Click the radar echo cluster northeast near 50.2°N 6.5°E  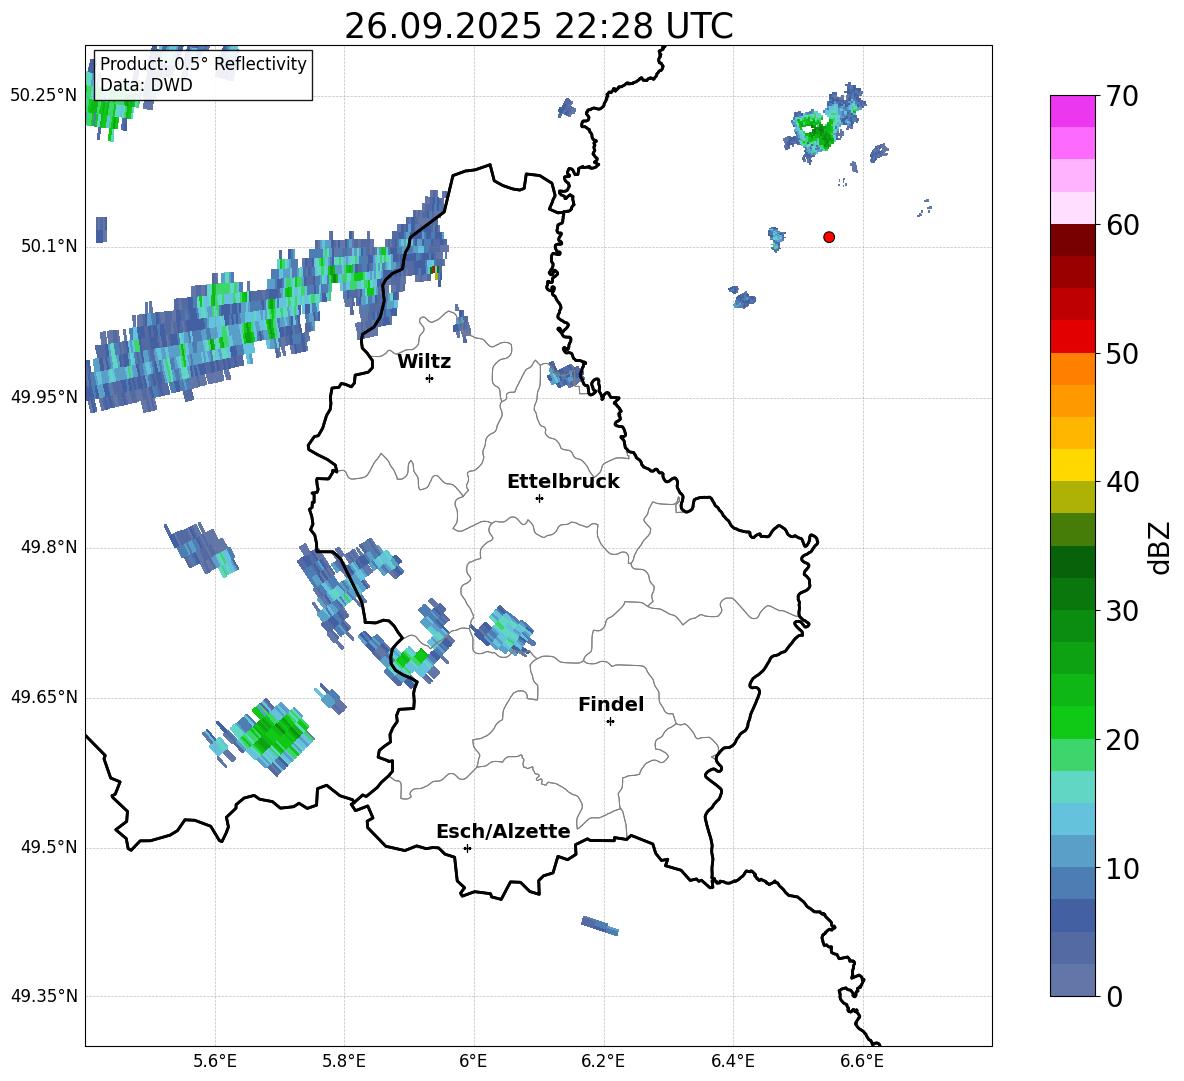pos(823,123)
